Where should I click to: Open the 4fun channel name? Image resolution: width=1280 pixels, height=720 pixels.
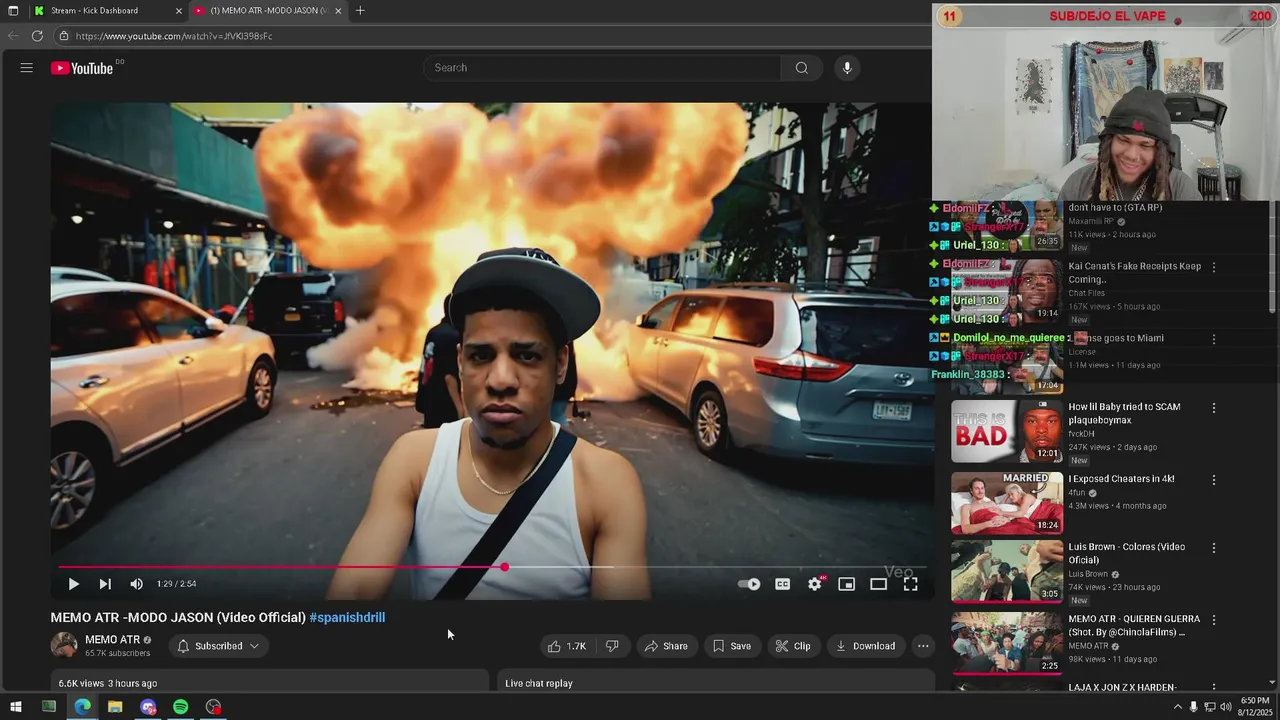(x=1076, y=493)
